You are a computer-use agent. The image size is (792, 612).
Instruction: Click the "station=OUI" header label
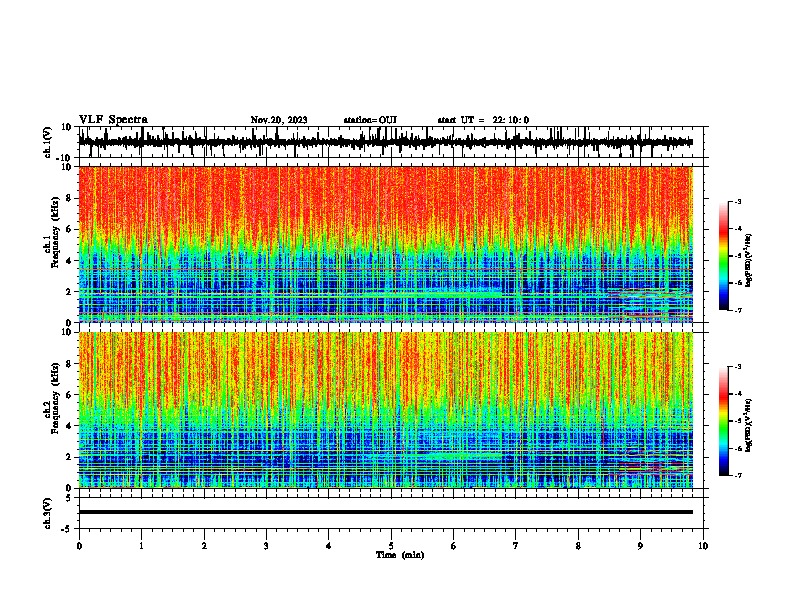[370, 120]
